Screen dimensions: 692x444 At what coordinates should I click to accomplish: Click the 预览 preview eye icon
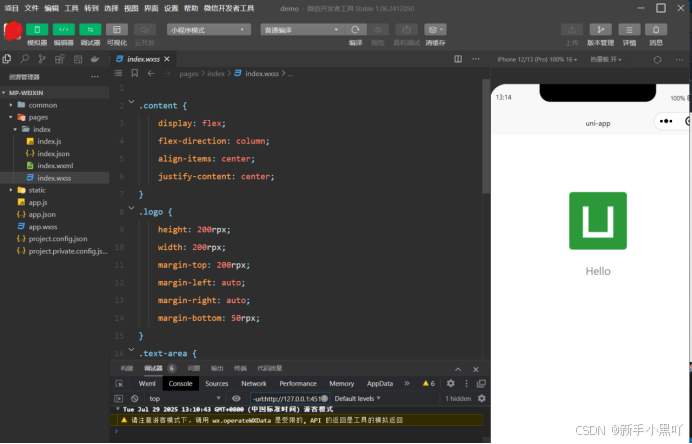(378, 30)
